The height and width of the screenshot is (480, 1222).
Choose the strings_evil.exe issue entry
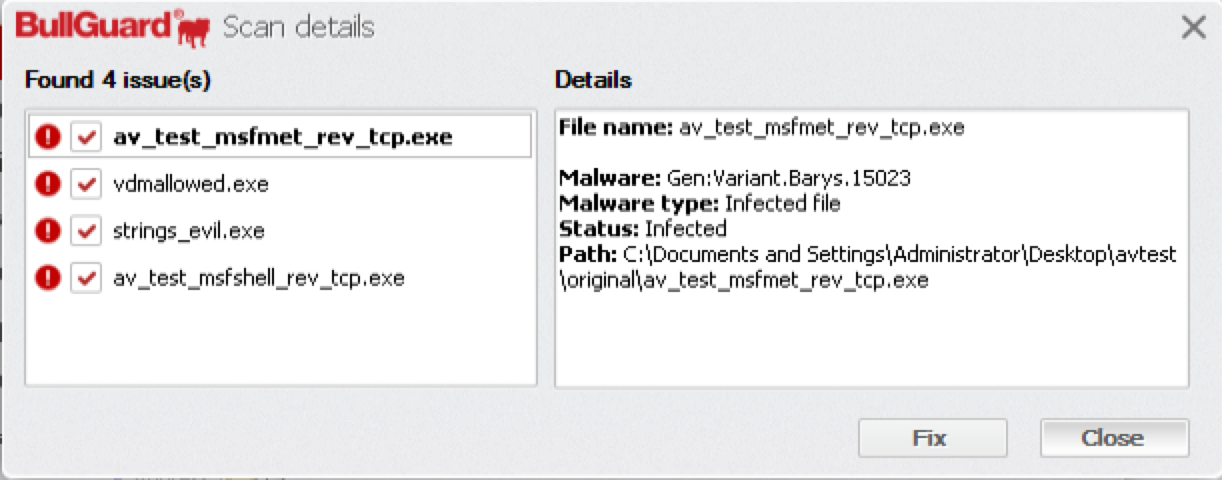pos(188,231)
